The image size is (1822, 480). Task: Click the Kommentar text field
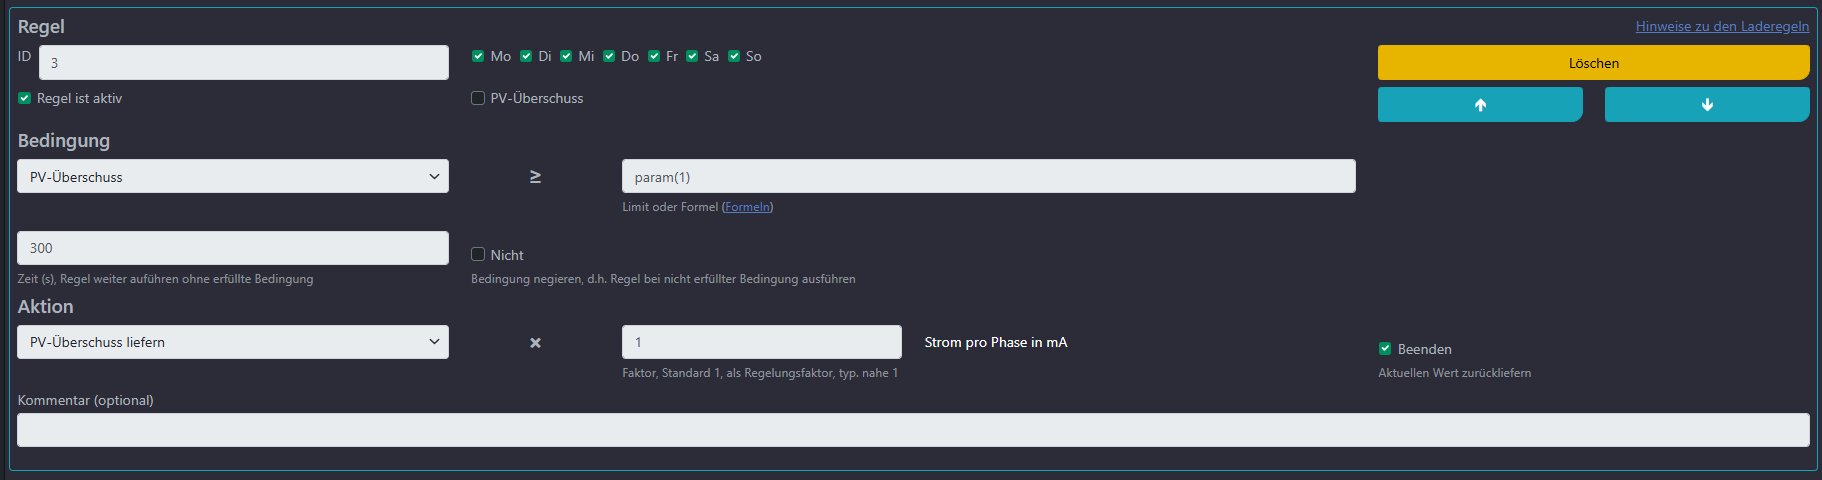(x=912, y=430)
